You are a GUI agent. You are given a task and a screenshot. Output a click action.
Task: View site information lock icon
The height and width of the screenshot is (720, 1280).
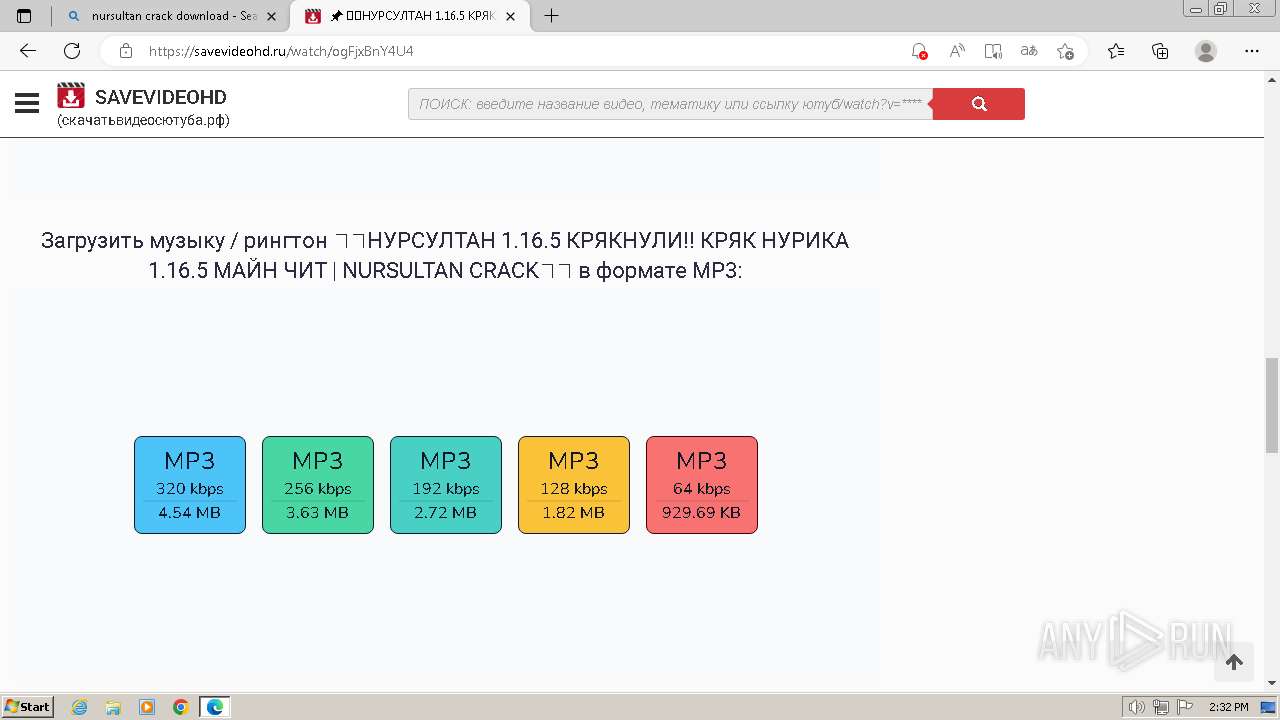(126, 51)
